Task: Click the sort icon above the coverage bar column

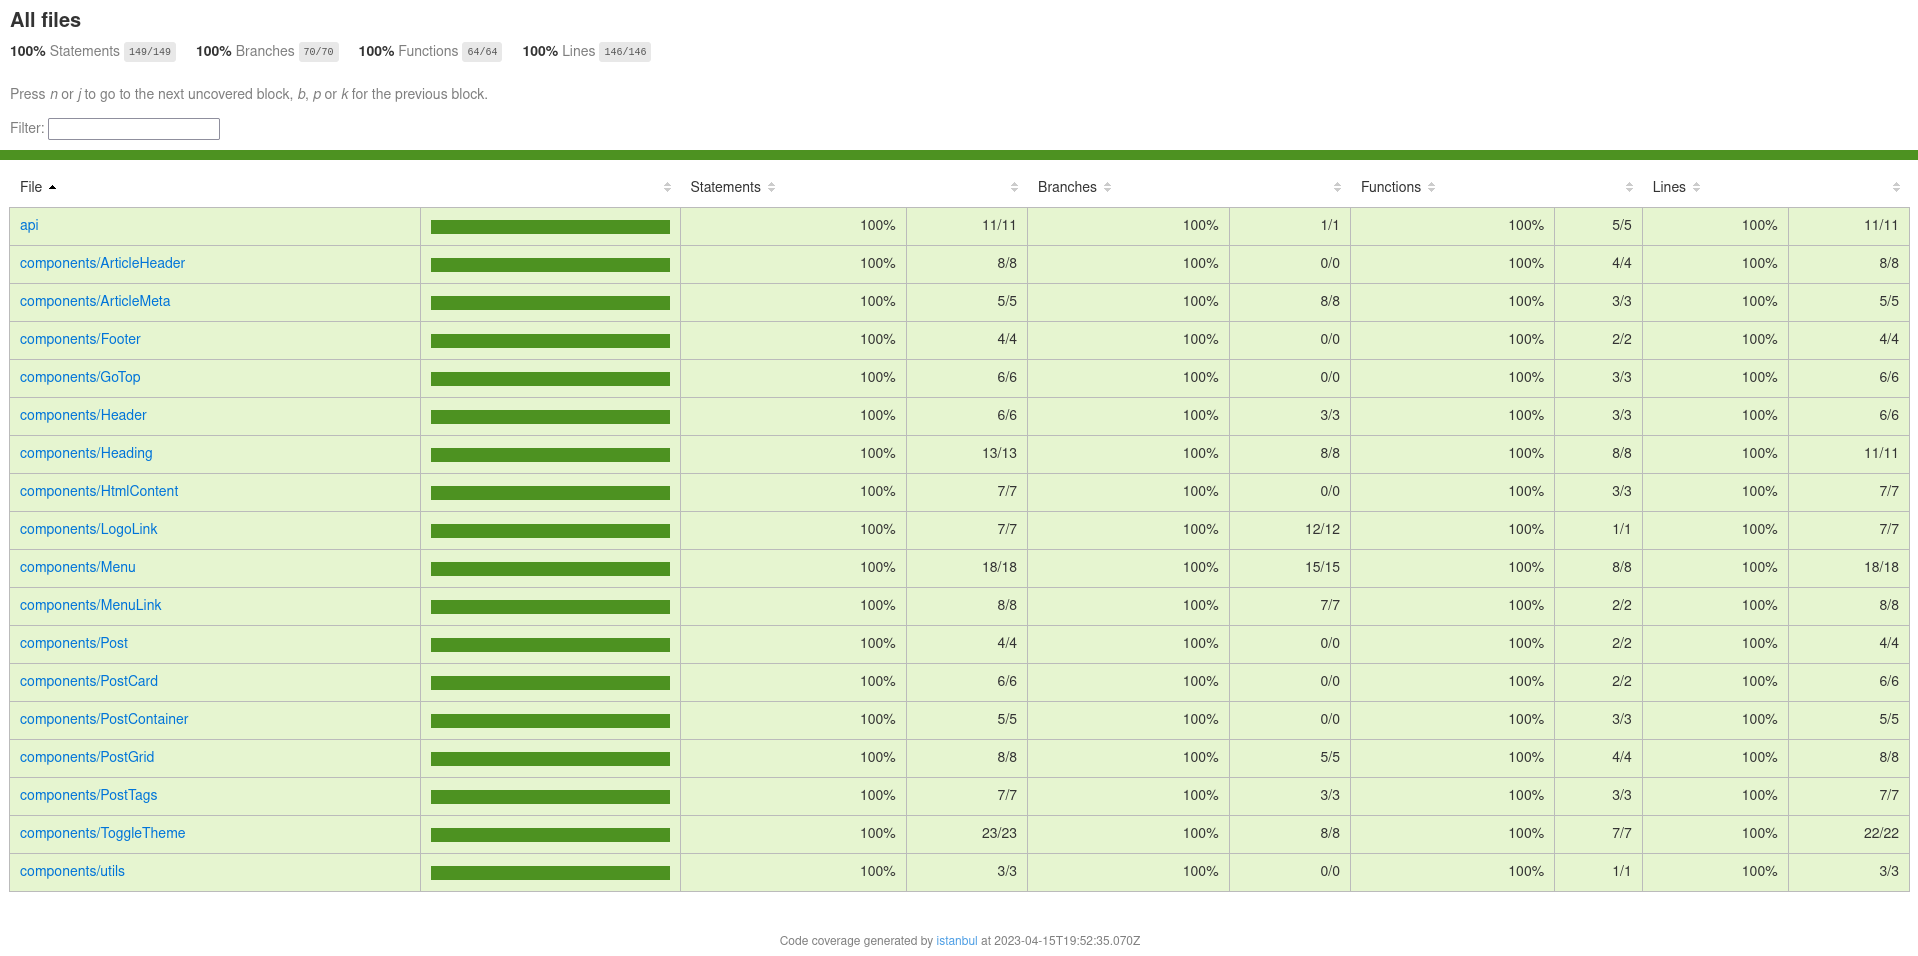Action: (667, 187)
